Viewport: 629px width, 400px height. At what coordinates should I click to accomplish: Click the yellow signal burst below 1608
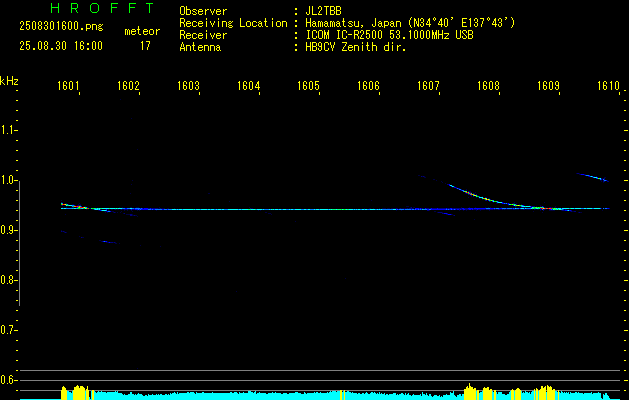click(x=479, y=392)
